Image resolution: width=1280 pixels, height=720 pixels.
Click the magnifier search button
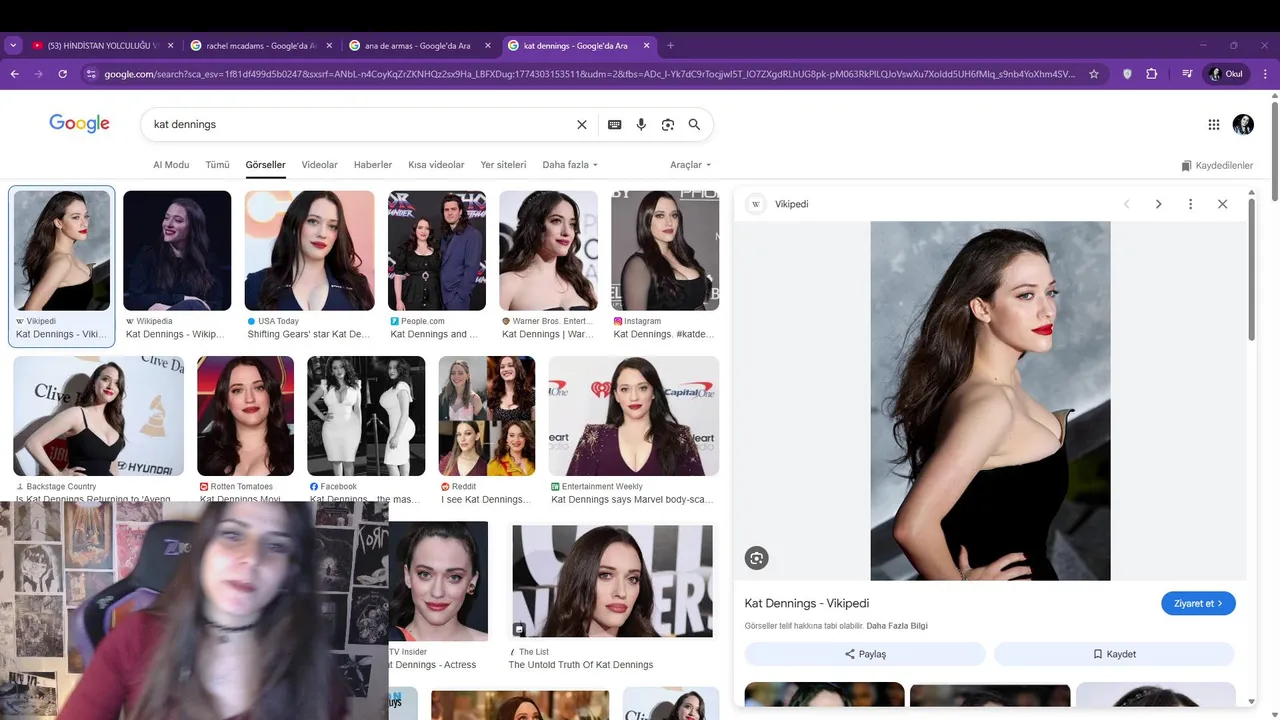(x=694, y=125)
